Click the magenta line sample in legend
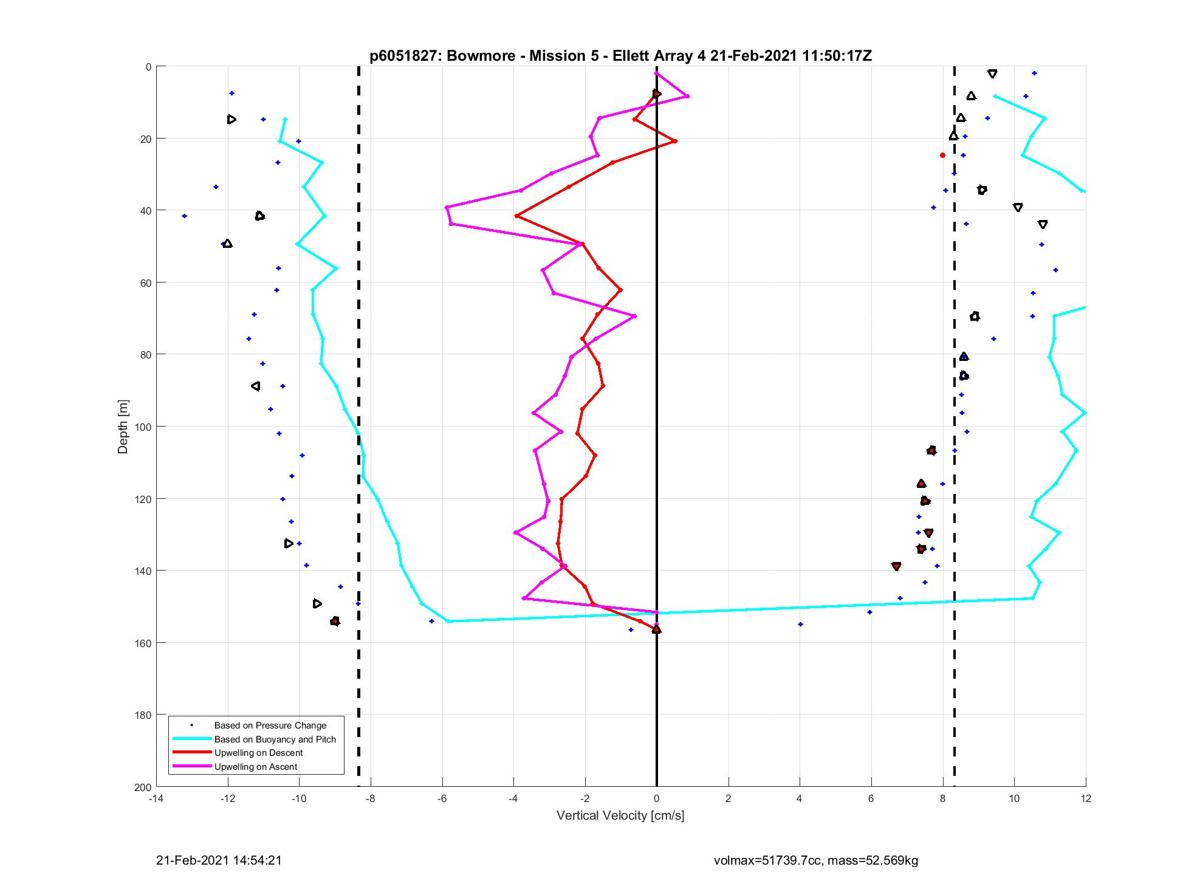1200x885 pixels. point(191,767)
